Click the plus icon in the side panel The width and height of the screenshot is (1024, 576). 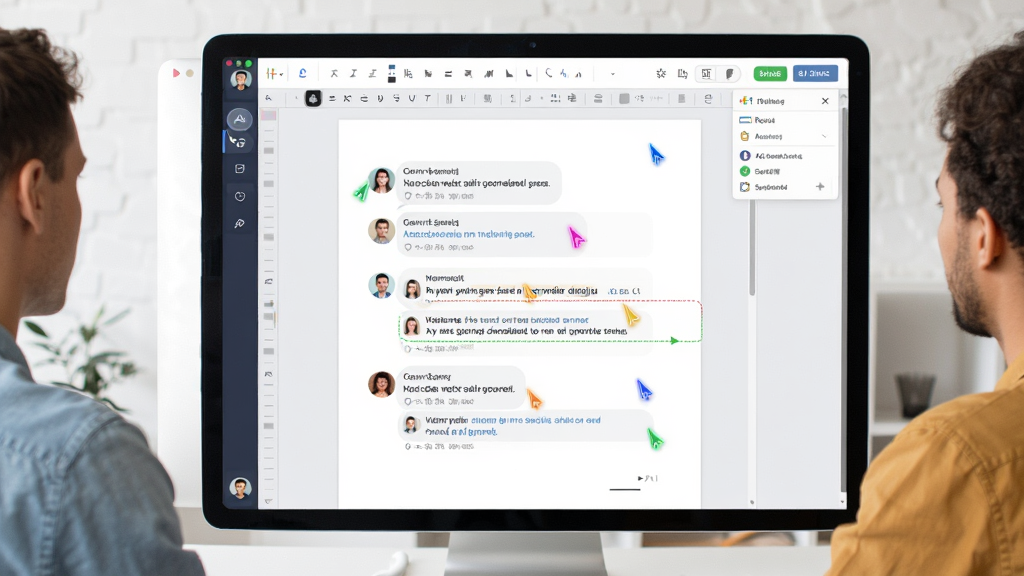(820, 187)
